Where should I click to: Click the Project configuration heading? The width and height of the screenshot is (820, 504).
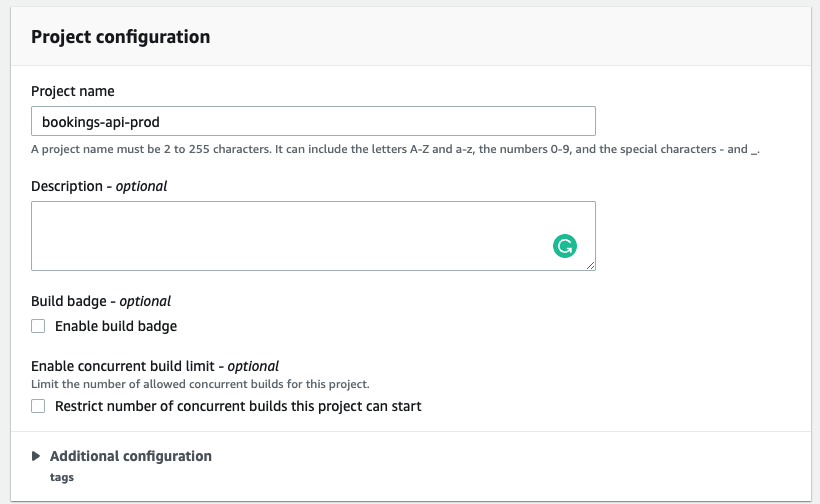(x=120, y=37)
